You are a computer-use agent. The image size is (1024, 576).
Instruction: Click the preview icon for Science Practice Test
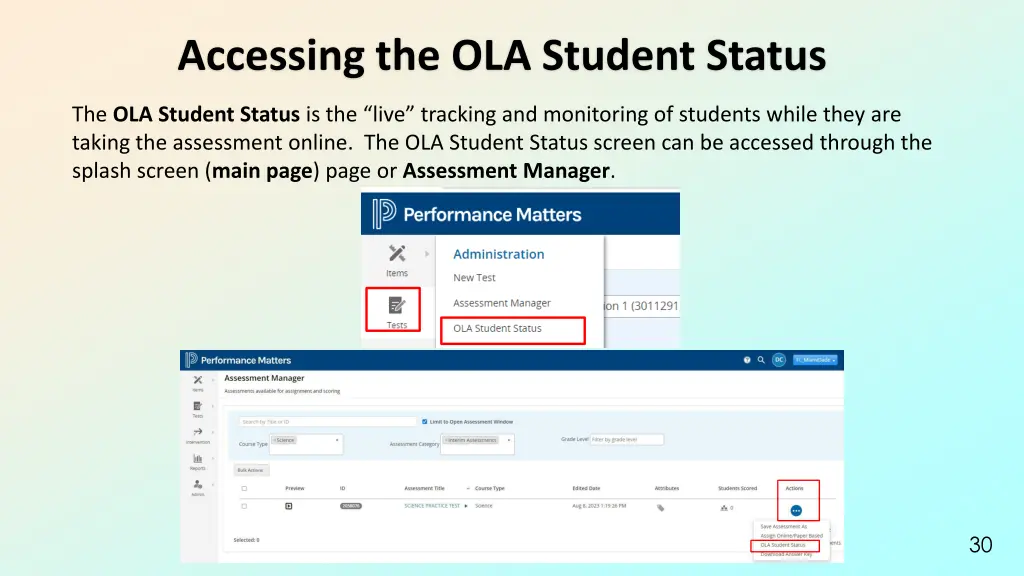[x=289, y=506]
